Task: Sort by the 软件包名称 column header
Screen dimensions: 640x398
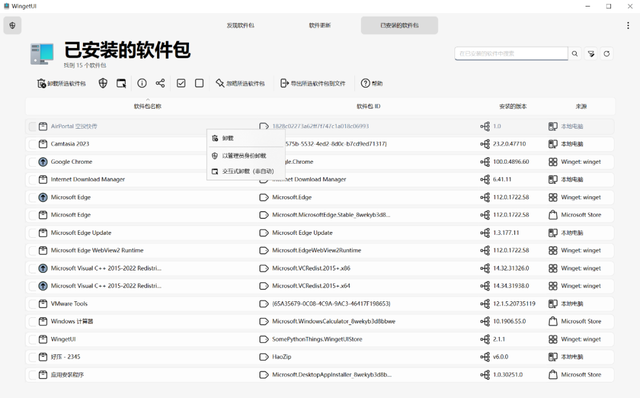Action: 147,106
